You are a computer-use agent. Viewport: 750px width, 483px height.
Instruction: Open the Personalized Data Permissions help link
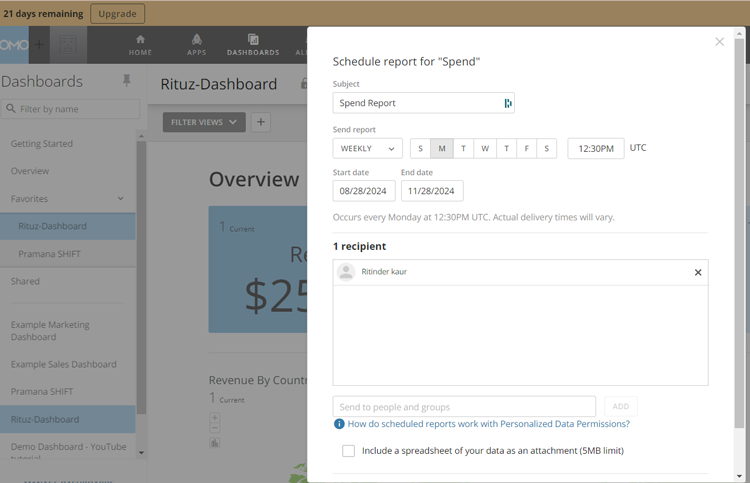point(488,424)
